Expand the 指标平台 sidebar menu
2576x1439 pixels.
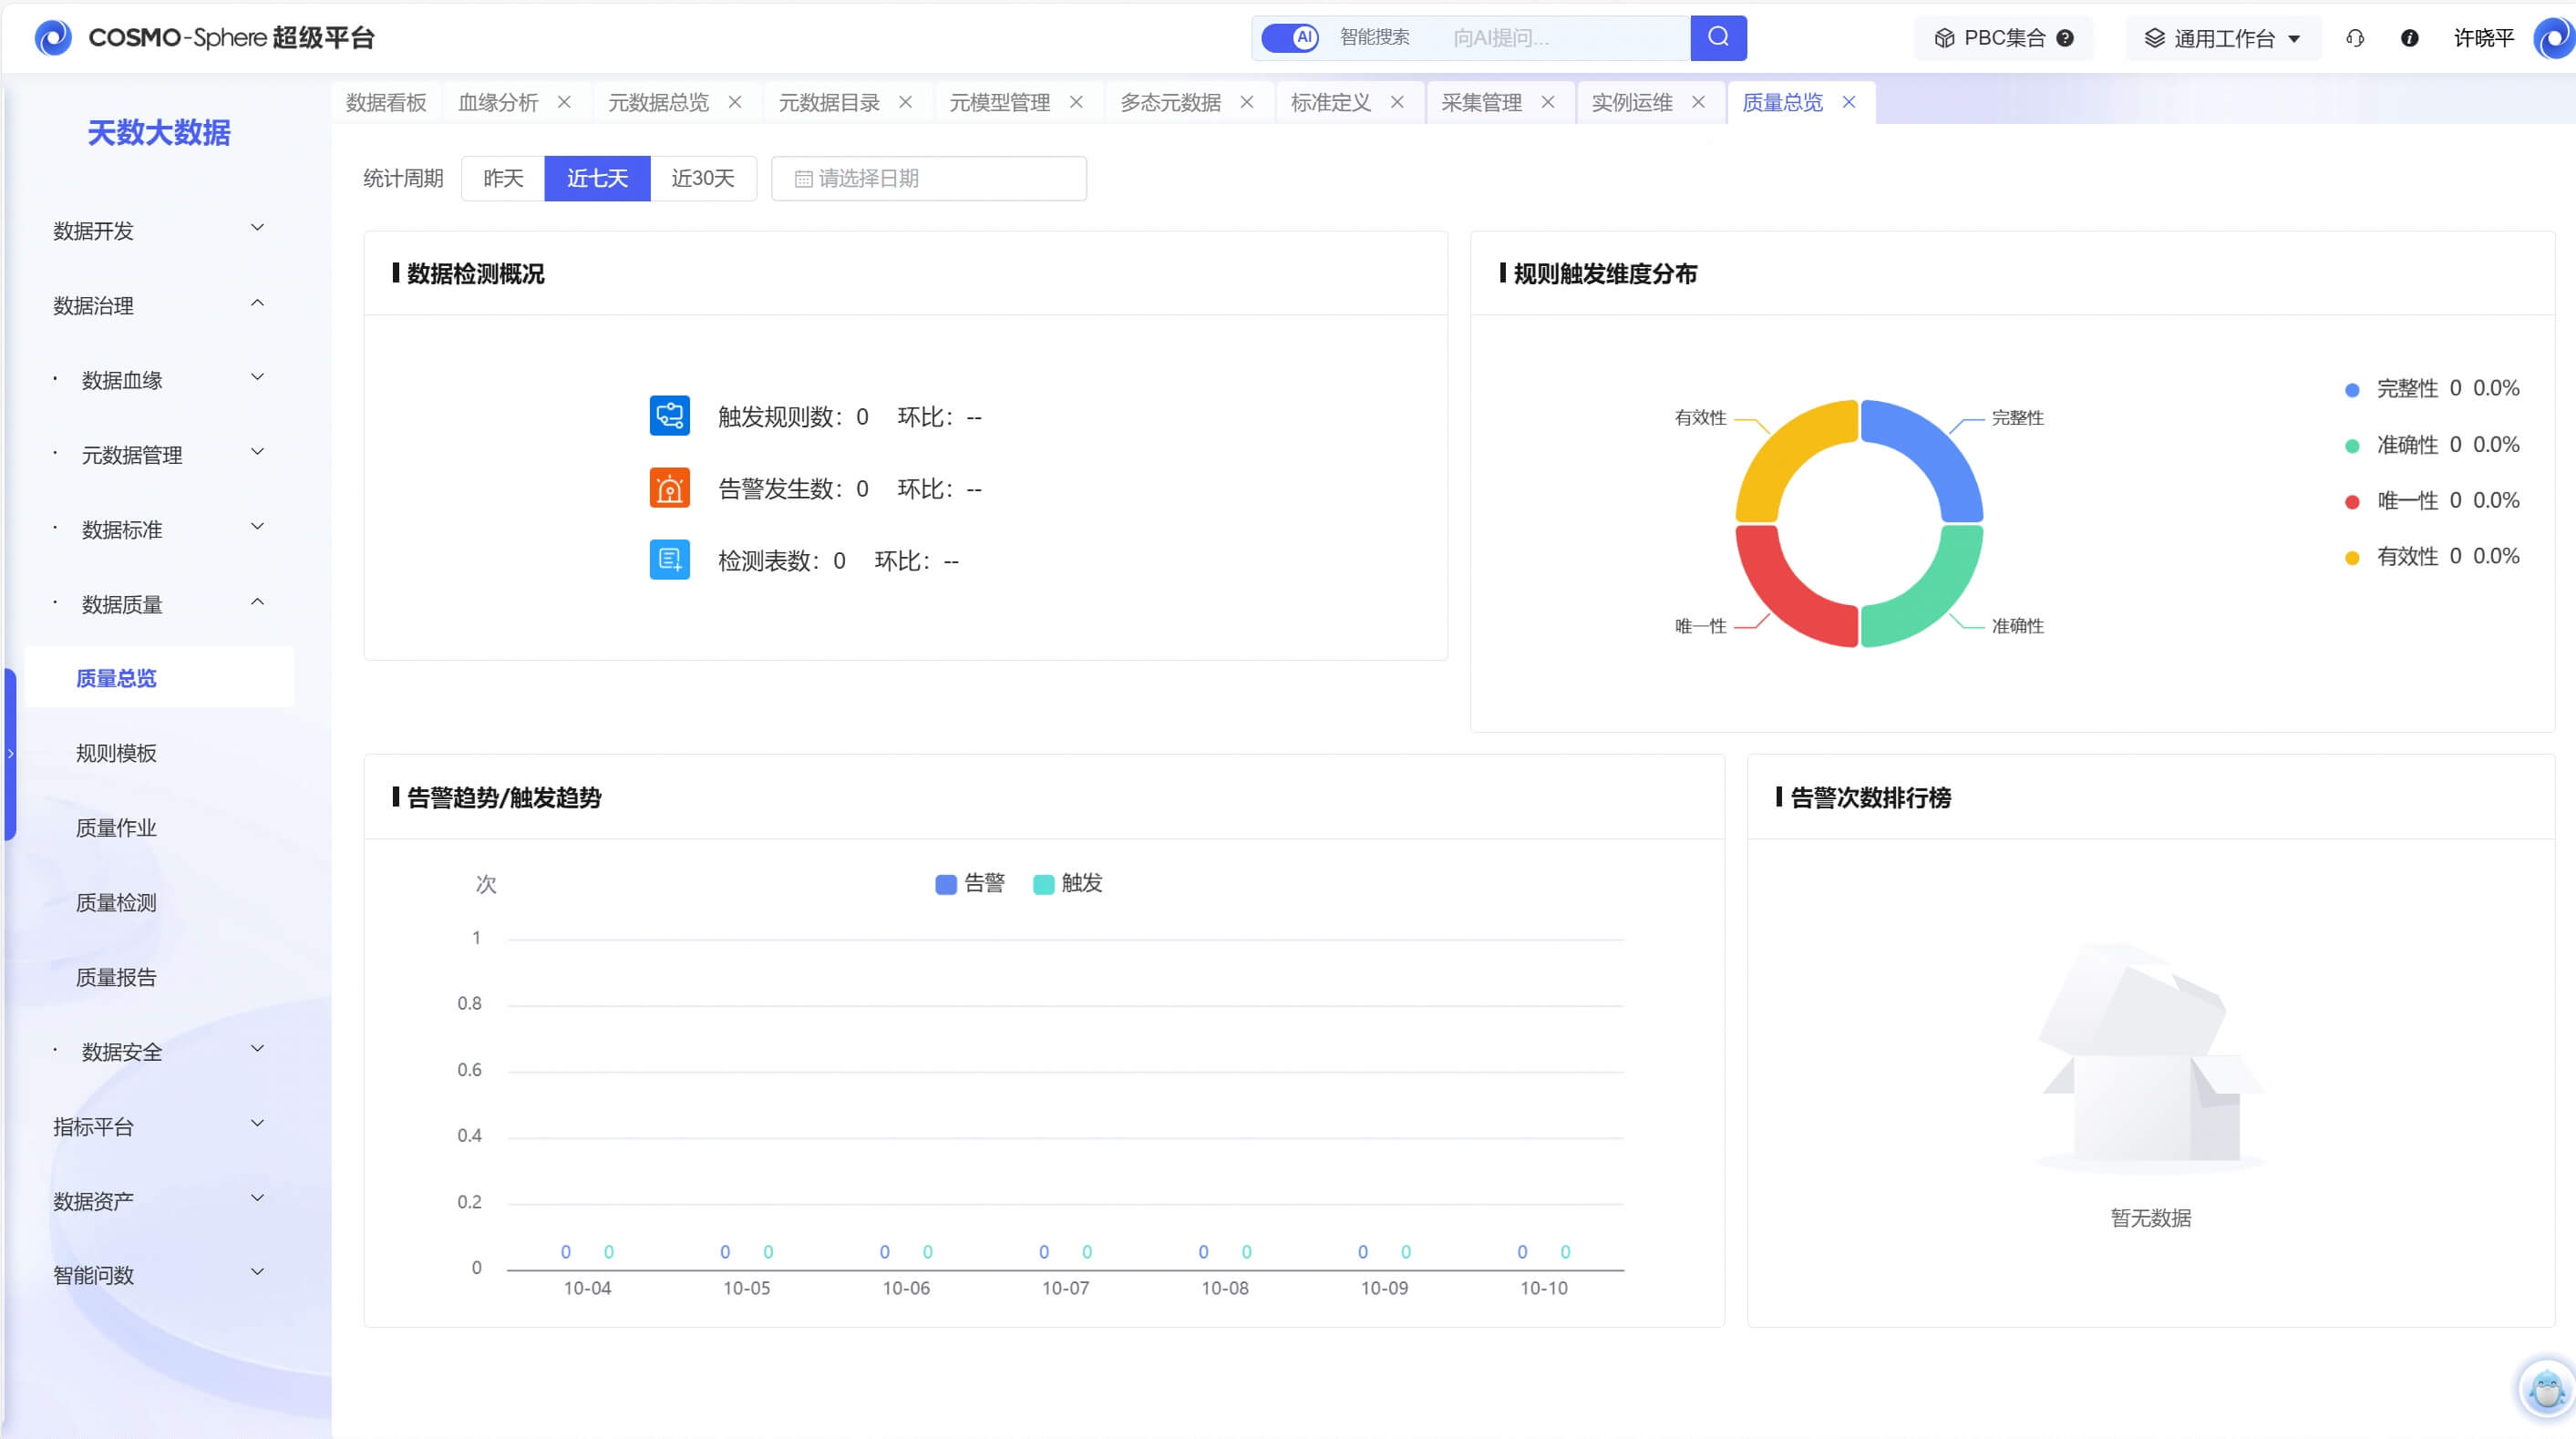159,1126
